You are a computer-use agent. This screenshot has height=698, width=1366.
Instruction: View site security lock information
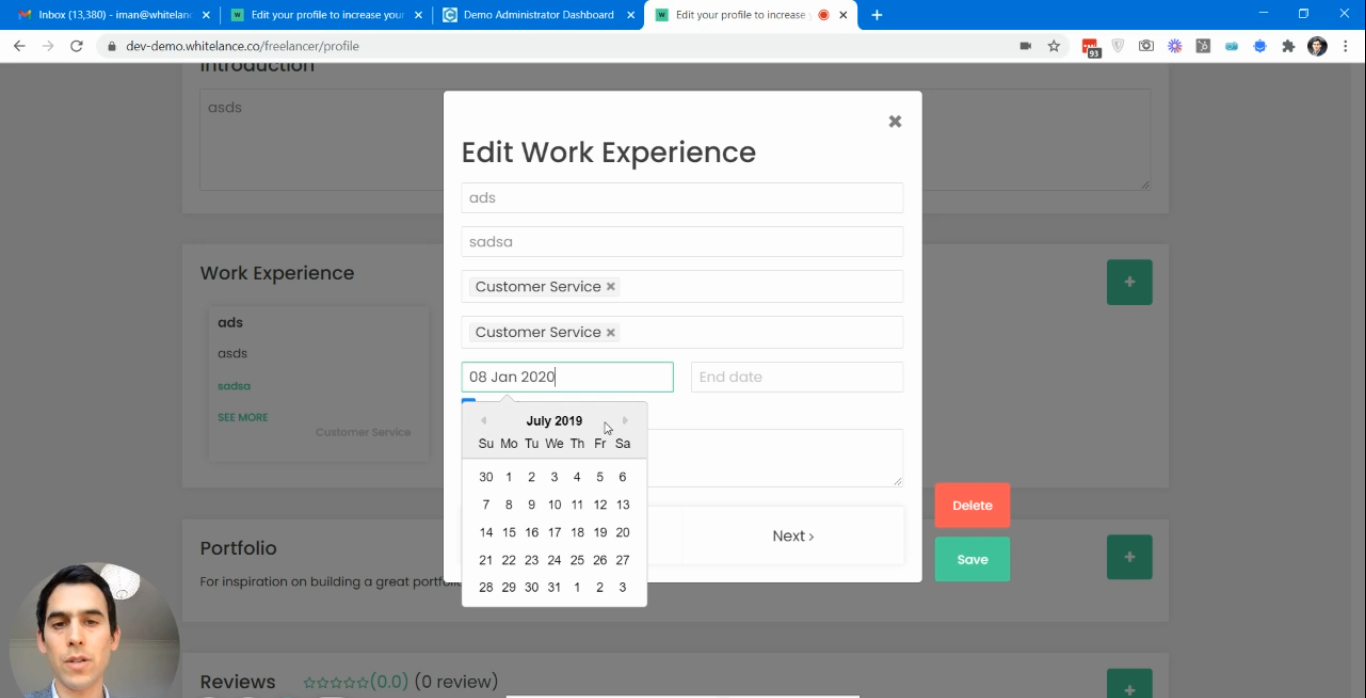tap(110, 46)
